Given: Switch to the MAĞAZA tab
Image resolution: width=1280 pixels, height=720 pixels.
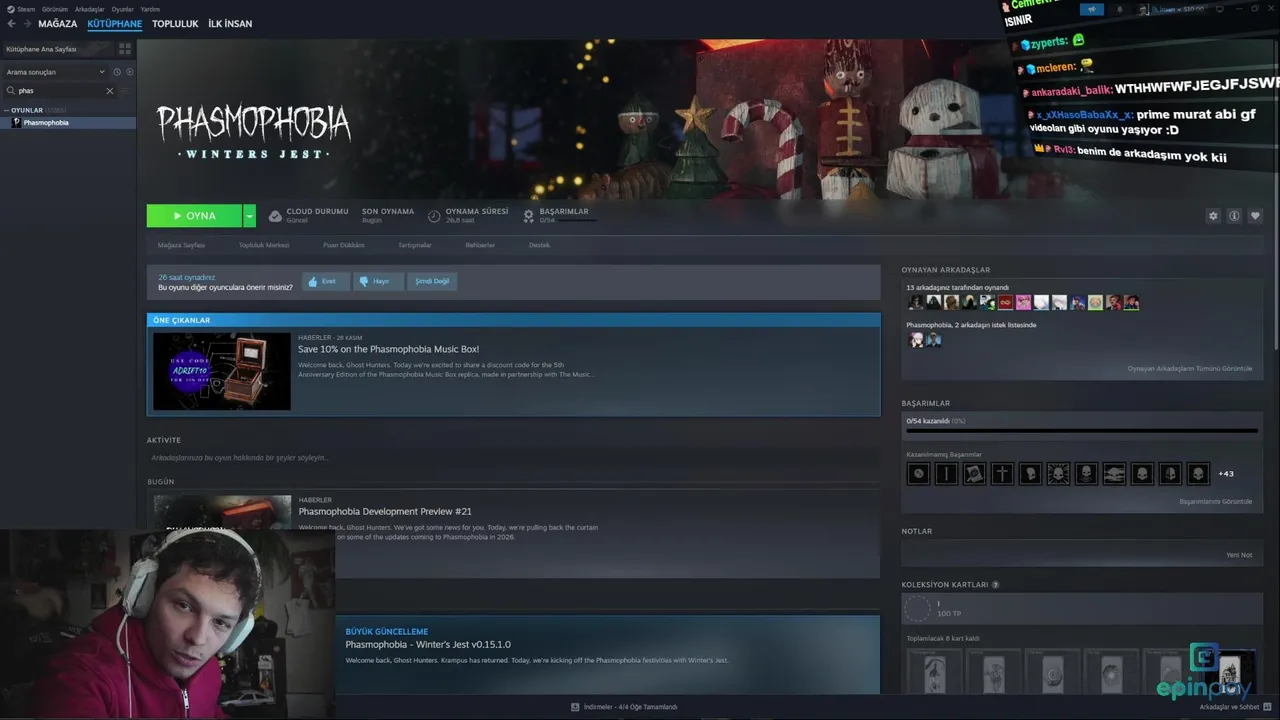Looking at the screenshot, I should (58, 24).
